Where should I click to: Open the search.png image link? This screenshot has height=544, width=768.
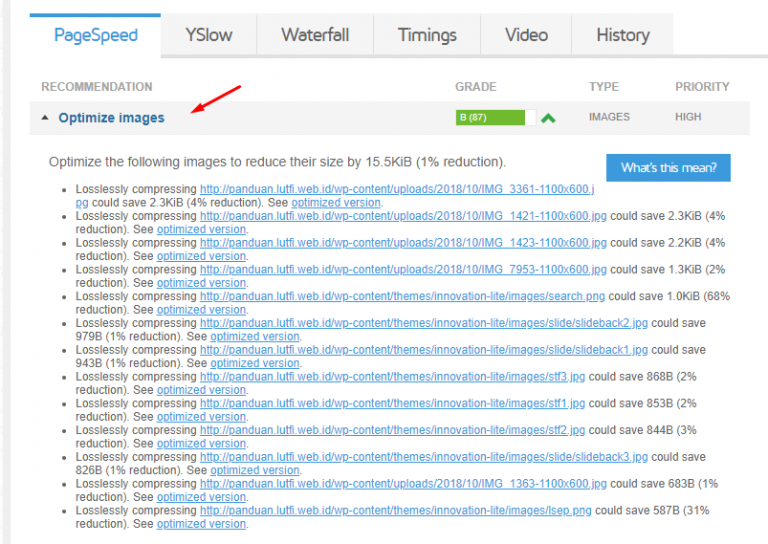click(402, 296)
